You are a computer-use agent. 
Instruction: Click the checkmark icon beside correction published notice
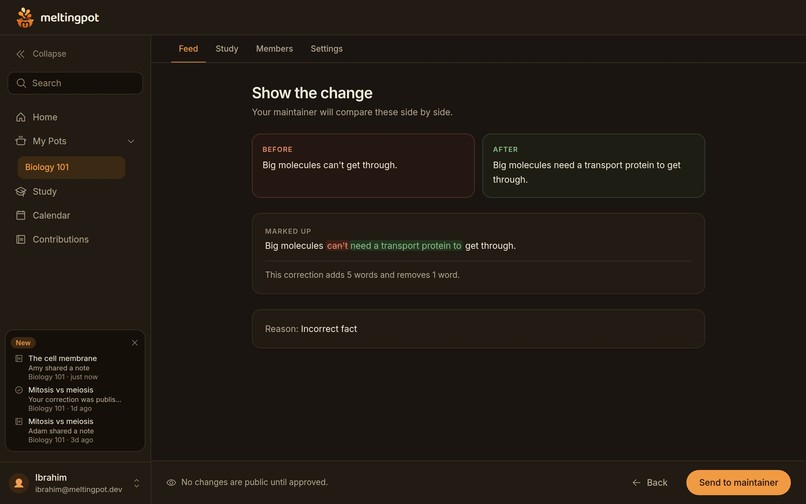pos(19,390)
